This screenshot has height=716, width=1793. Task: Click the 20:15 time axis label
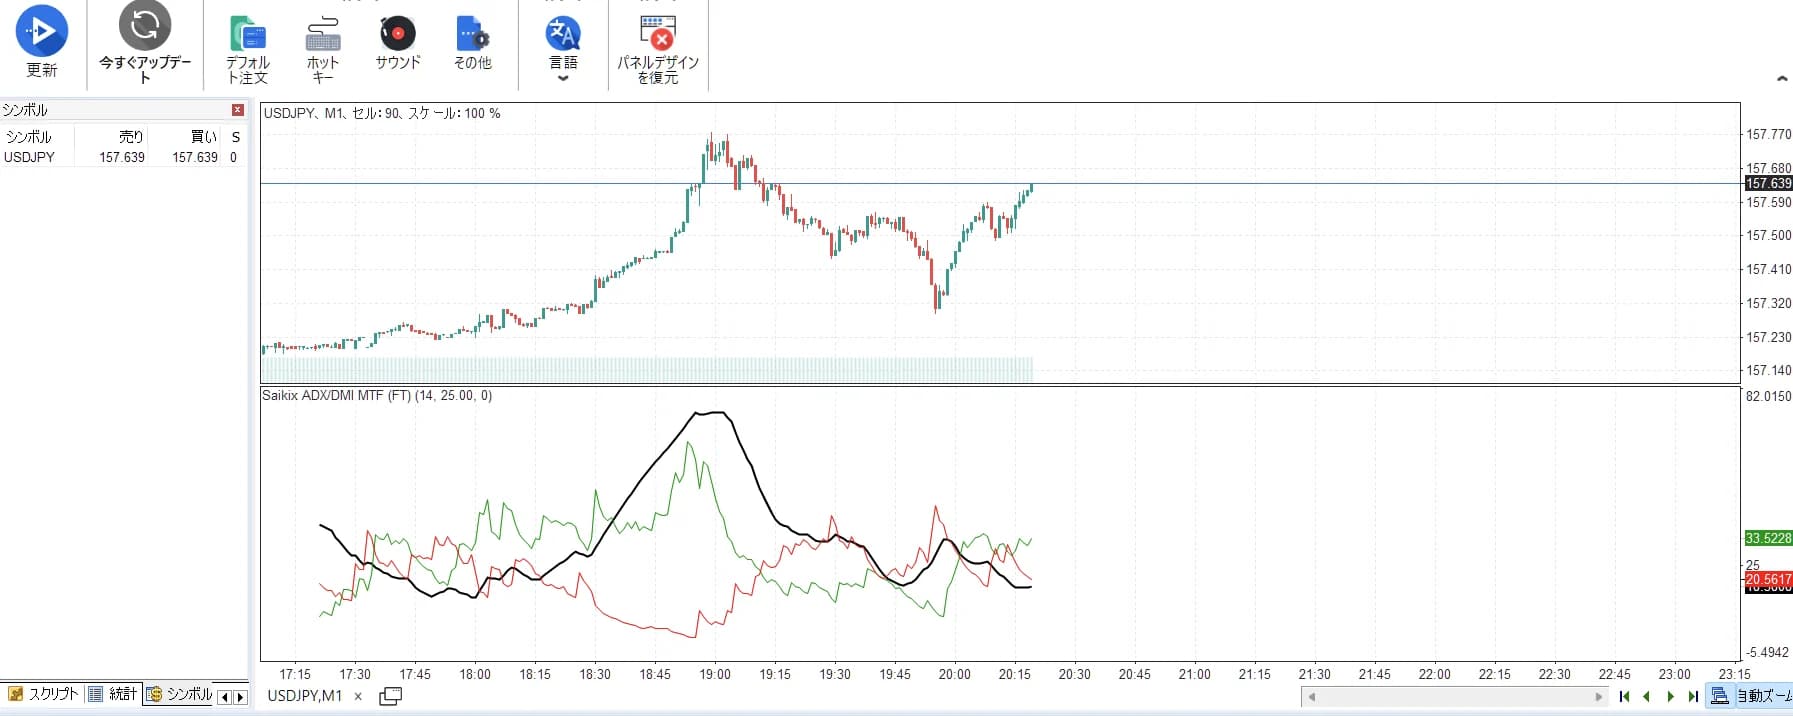1015,675
